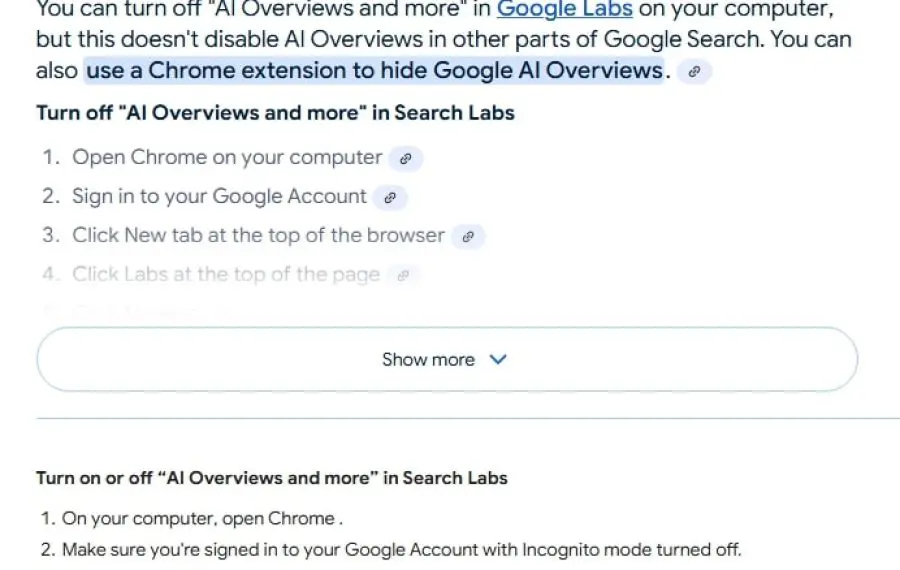
Task: Click the top line "You can turn off"
Action: click(435, 9)
